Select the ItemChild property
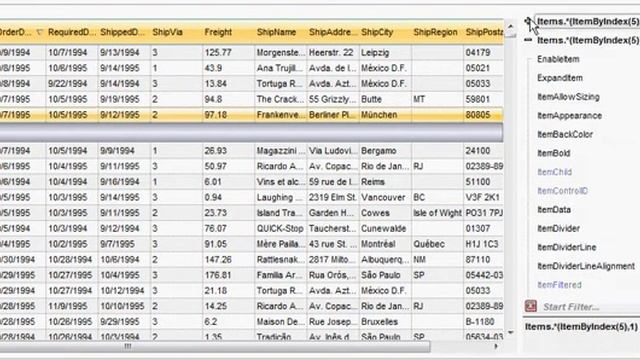 pos(554,172)
